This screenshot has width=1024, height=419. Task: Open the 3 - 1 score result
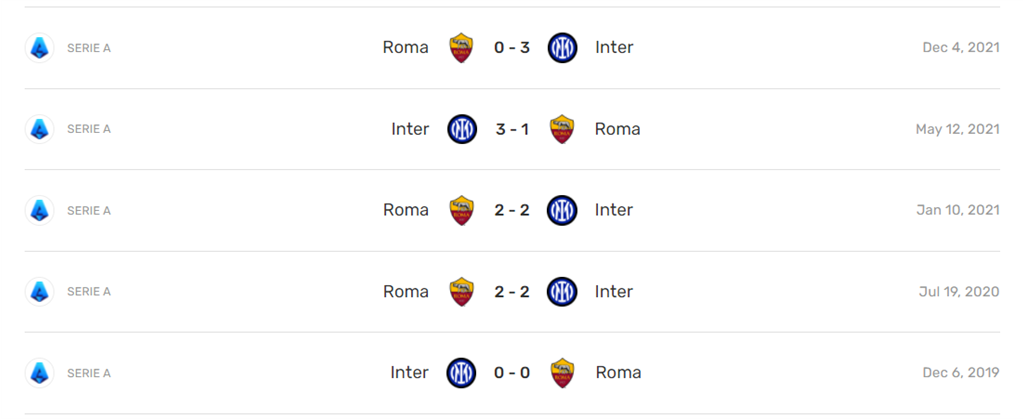[512, 129]
